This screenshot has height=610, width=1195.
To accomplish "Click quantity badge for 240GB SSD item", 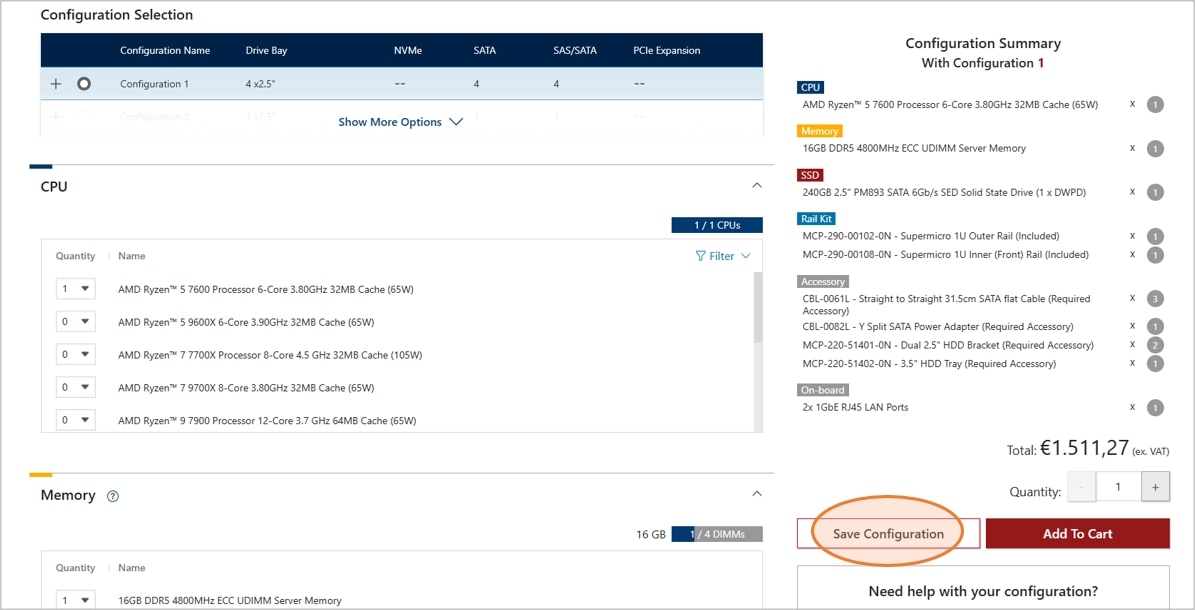I will coord(1155,193).
